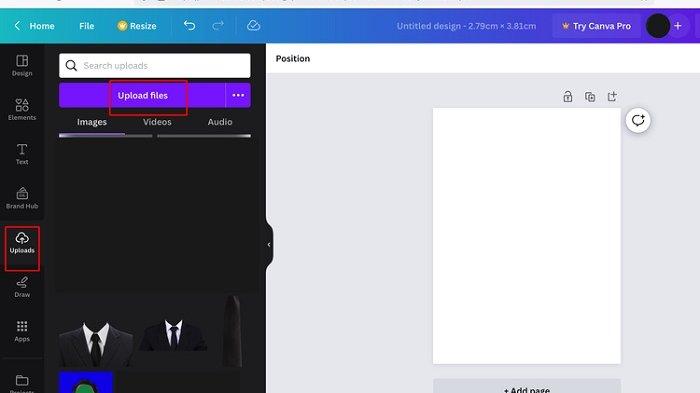Click the Upload files button
Image resolution: width=700 pixels, height=393 pixels.
point(142,95)
